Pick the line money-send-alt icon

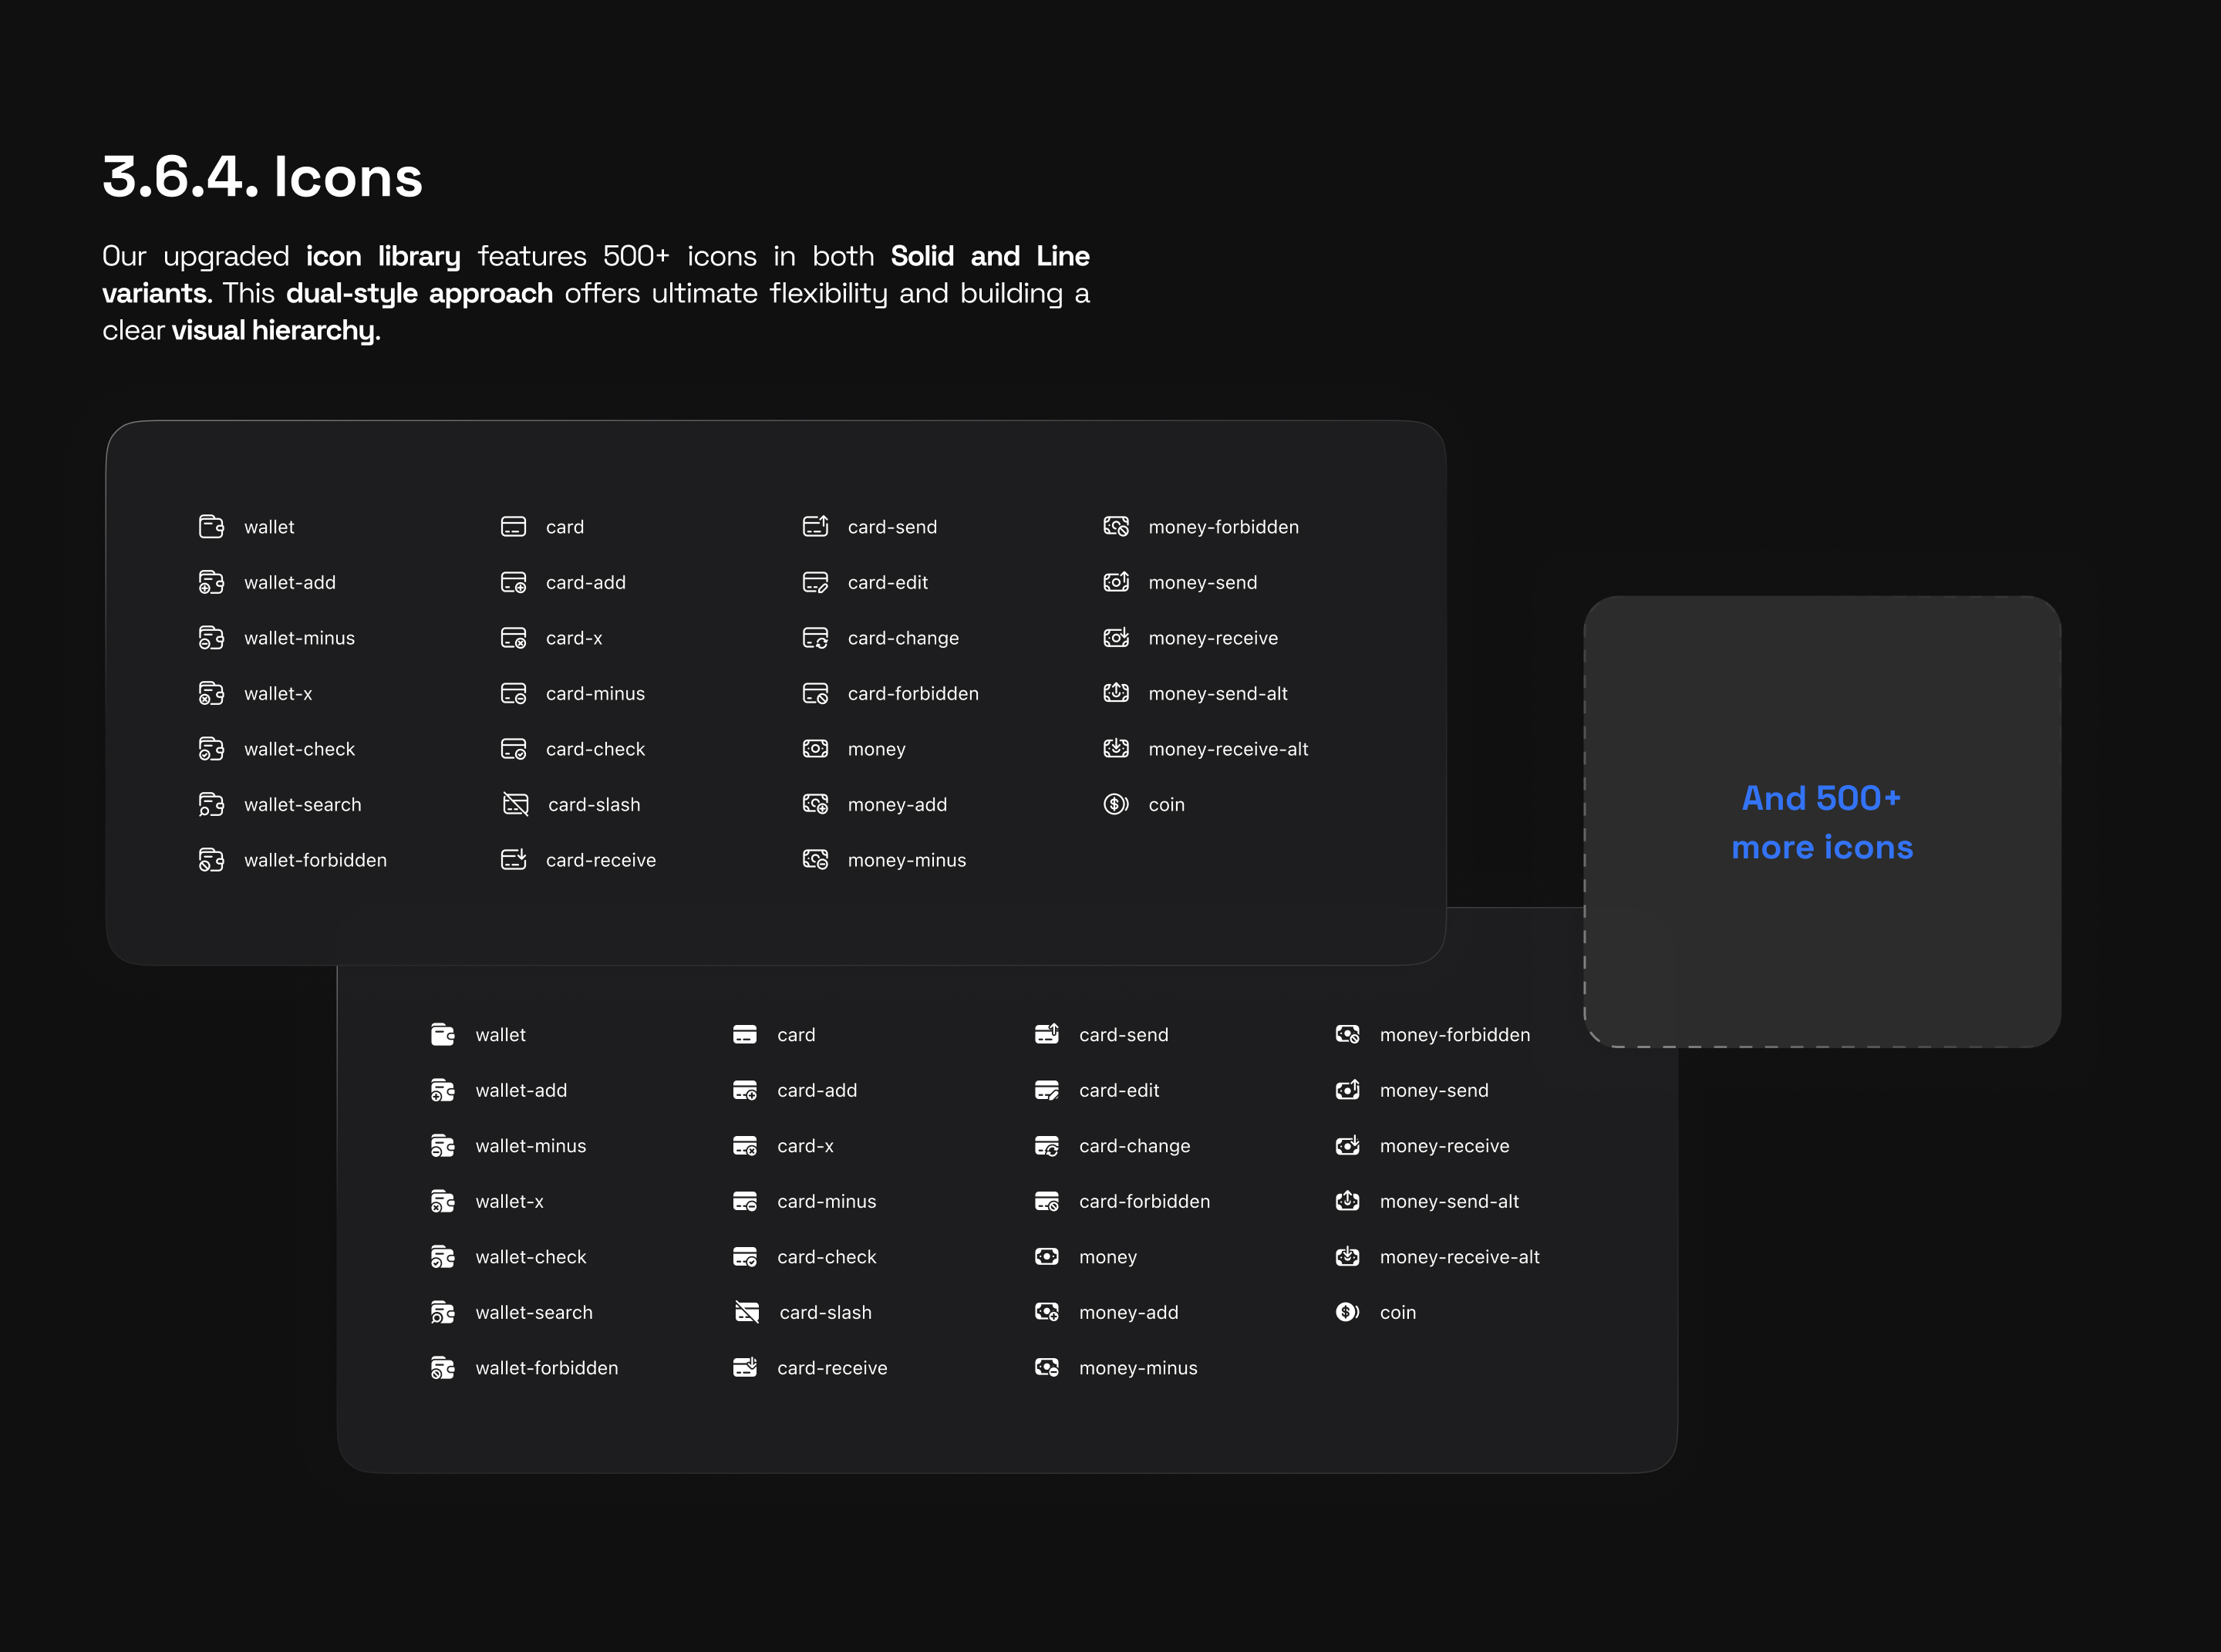coord(1116,693)
